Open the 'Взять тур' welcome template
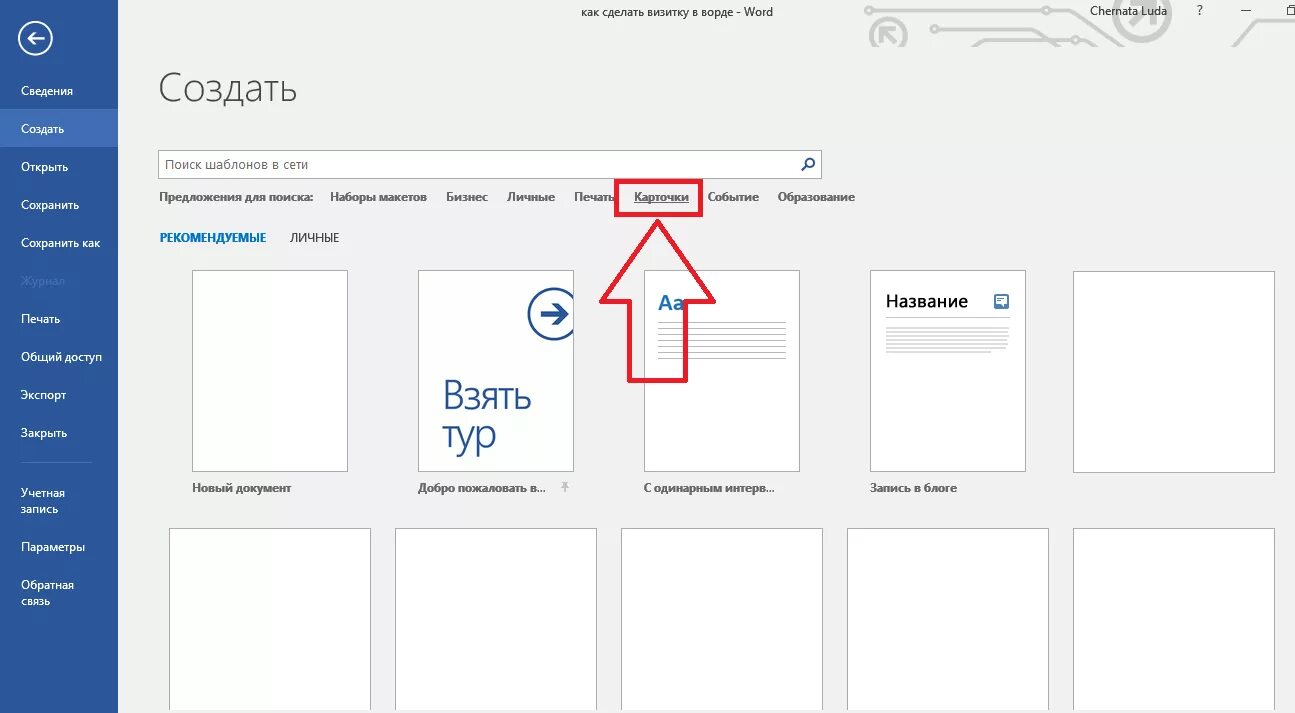The height and width of the screenshot is (713, 1295). coord(496,371)
